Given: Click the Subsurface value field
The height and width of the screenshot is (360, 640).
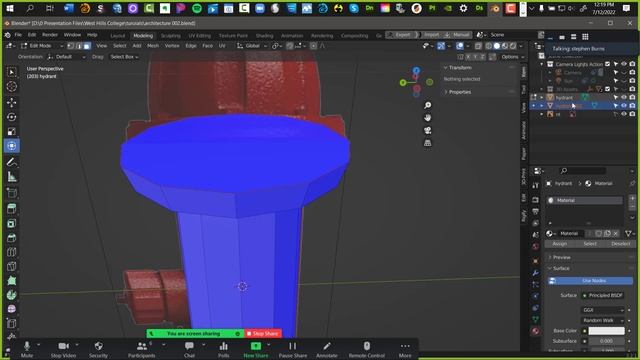Looking at the screenshot, I should (x=607, y=341).
